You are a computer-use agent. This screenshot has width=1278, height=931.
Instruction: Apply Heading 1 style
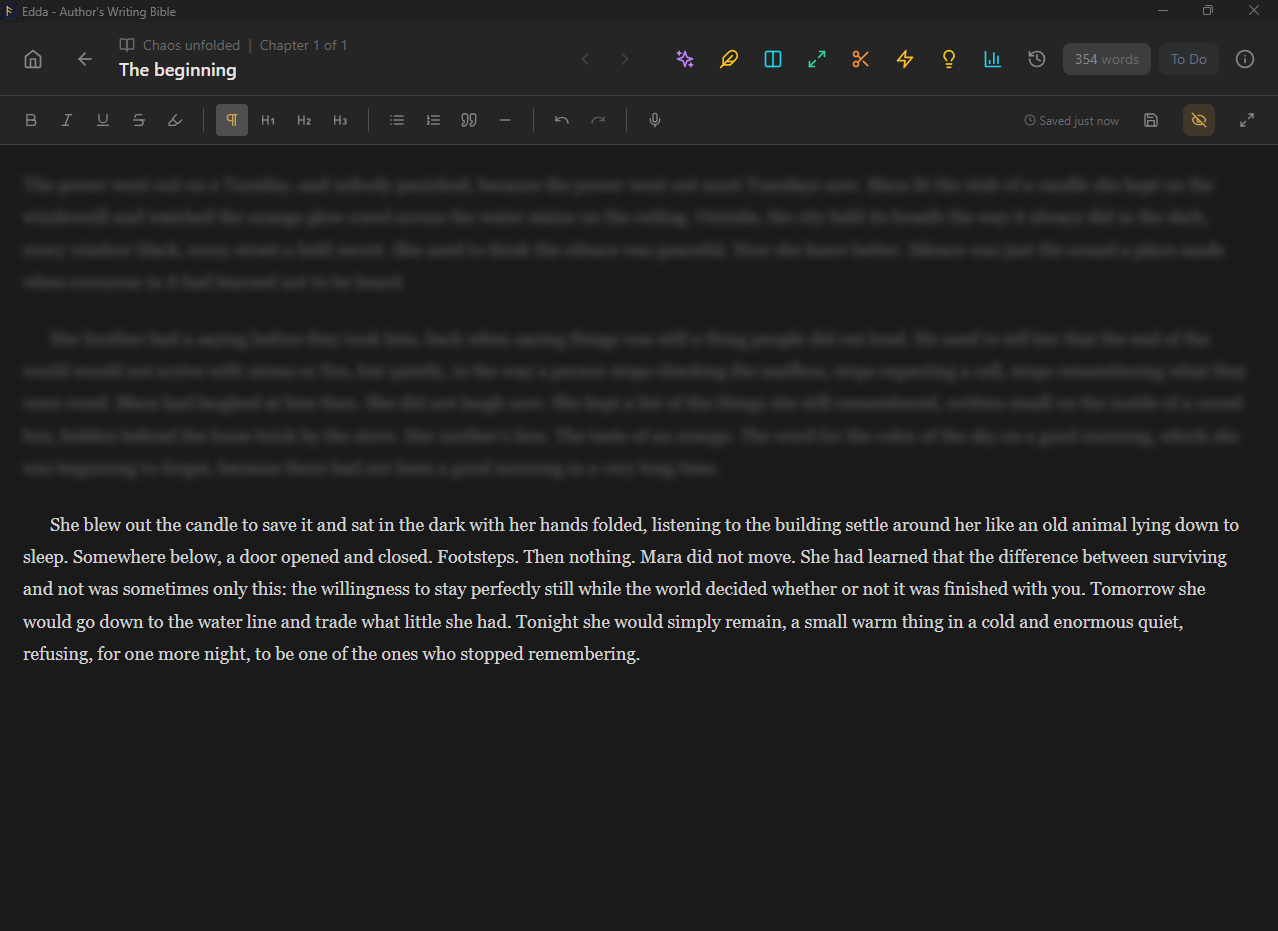tap(268, 120)
